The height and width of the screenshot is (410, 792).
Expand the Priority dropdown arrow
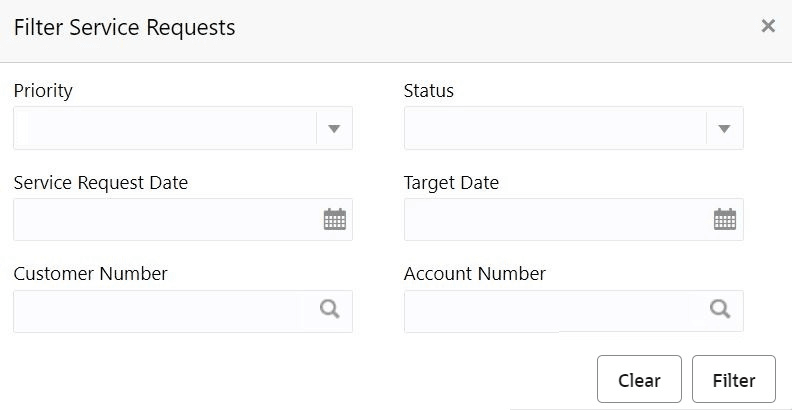tap(335, 128)
